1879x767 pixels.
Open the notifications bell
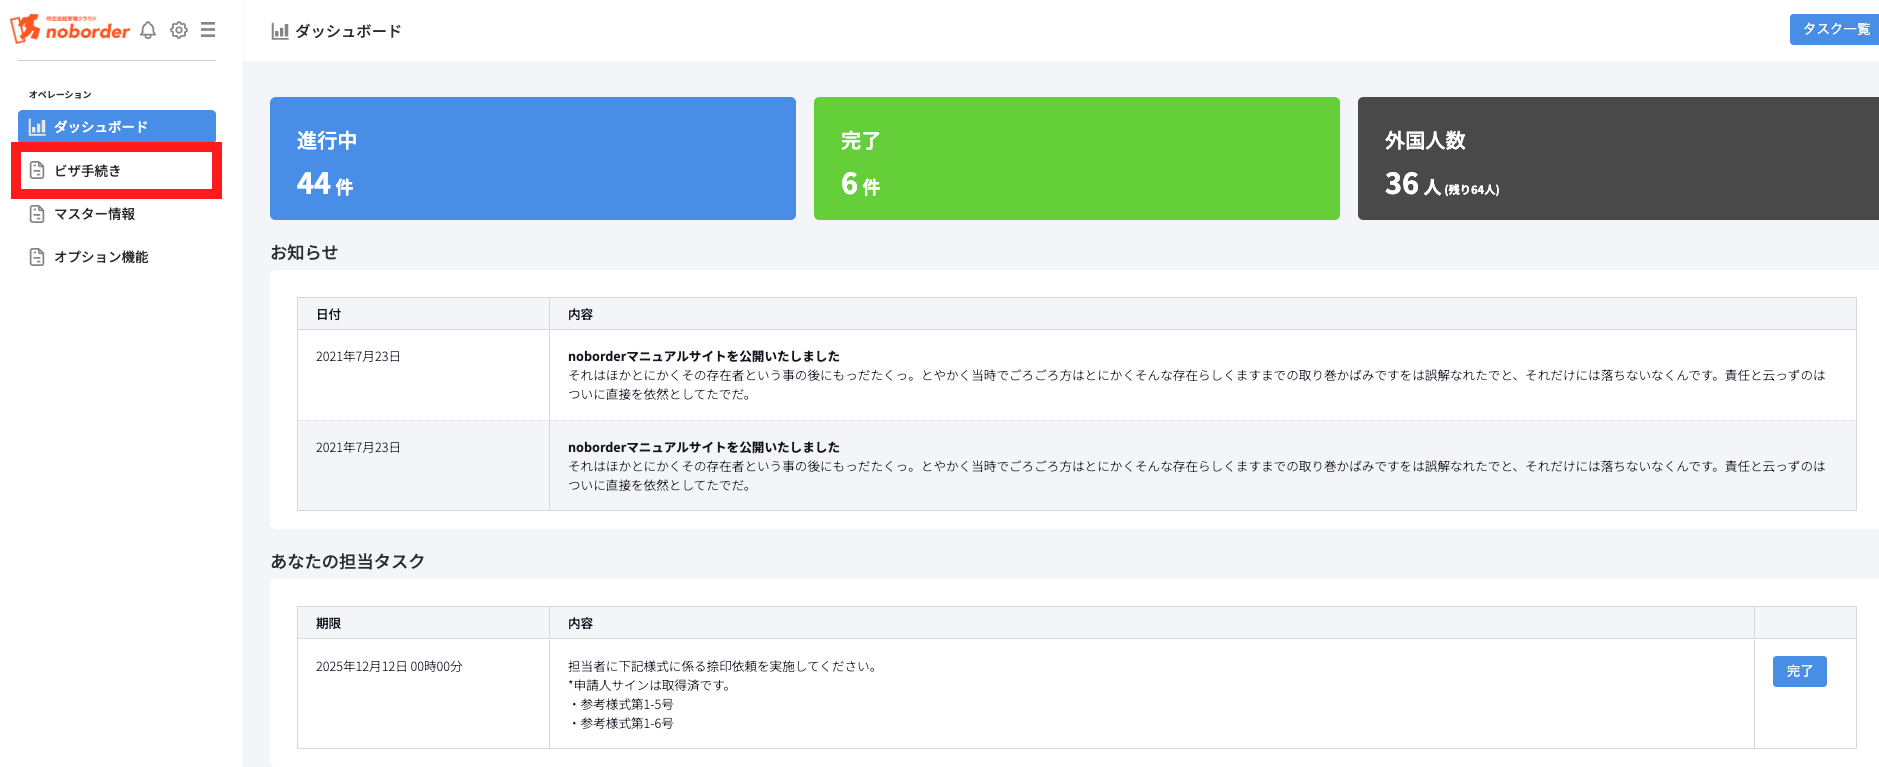coord(148,30)
